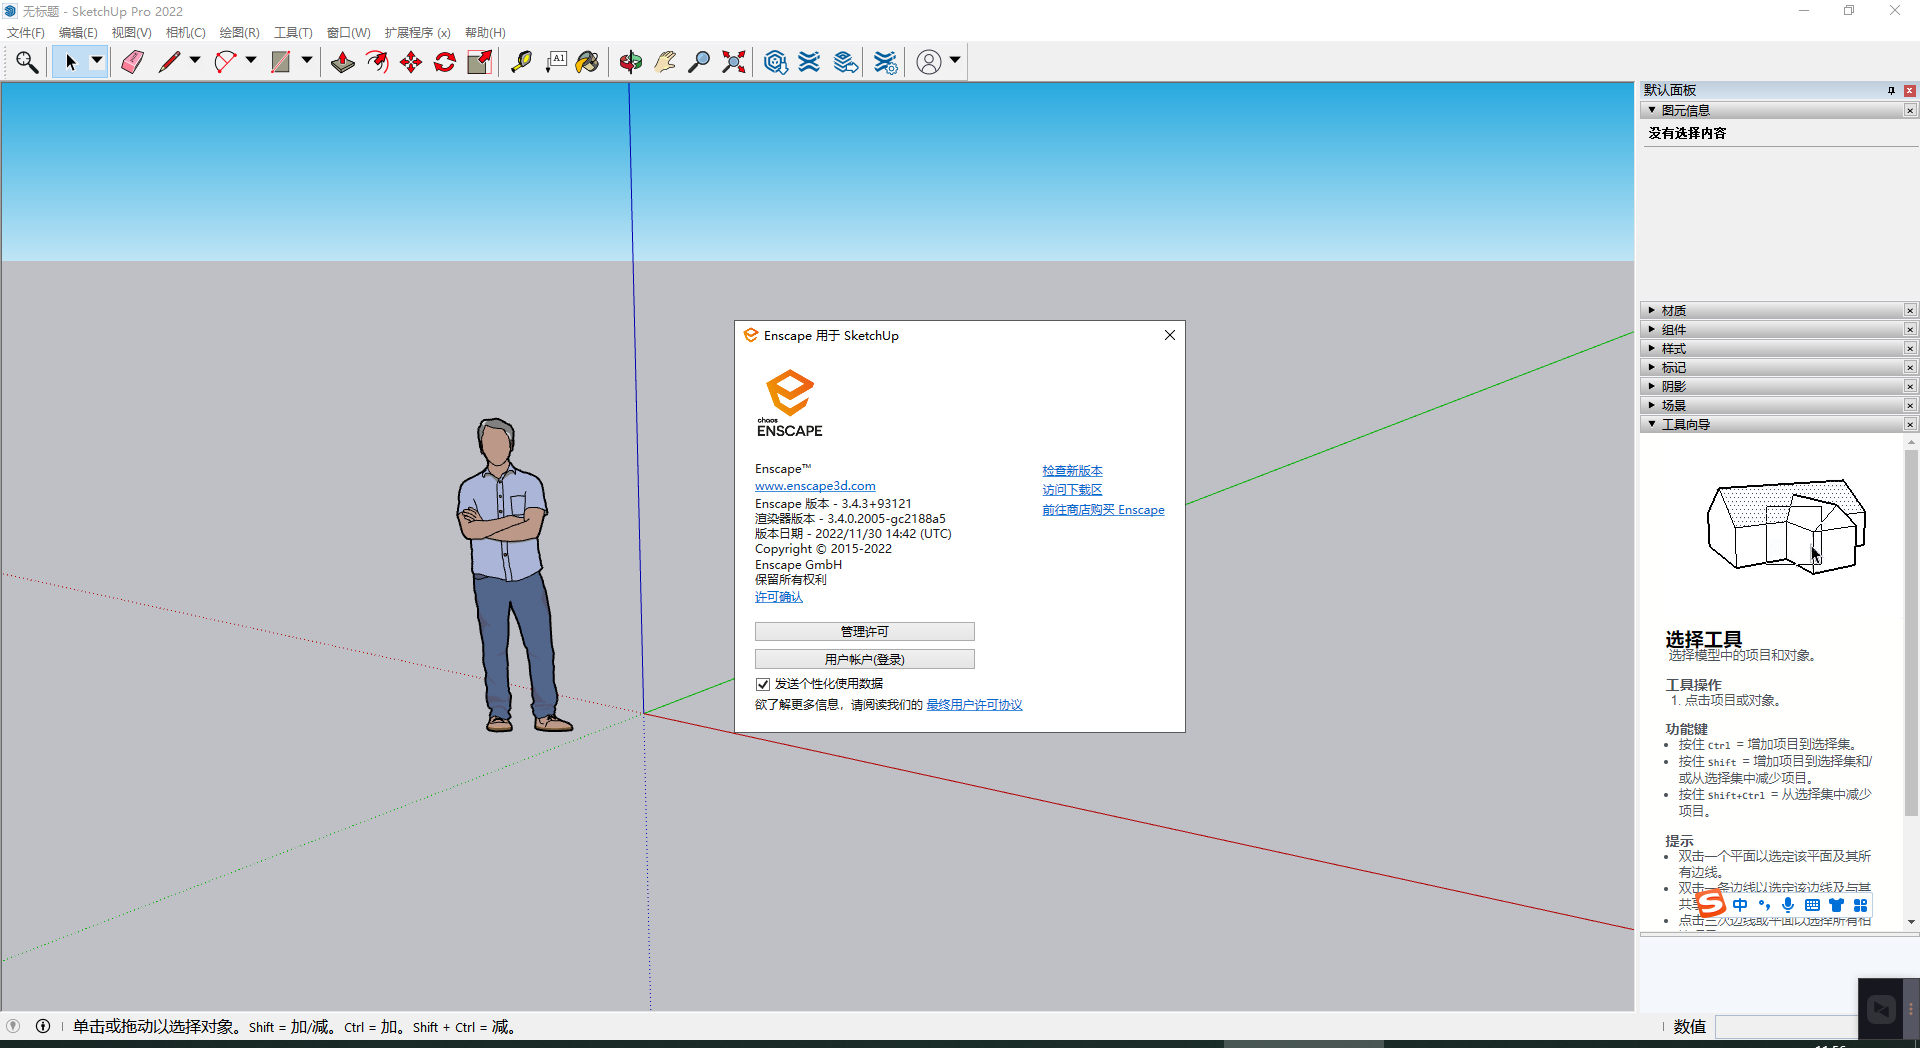The width and height of the screenshot is (1920, 1048).
Task: Open the arrow dropdown beside the Line tool
Action: (x=195, y=61)
